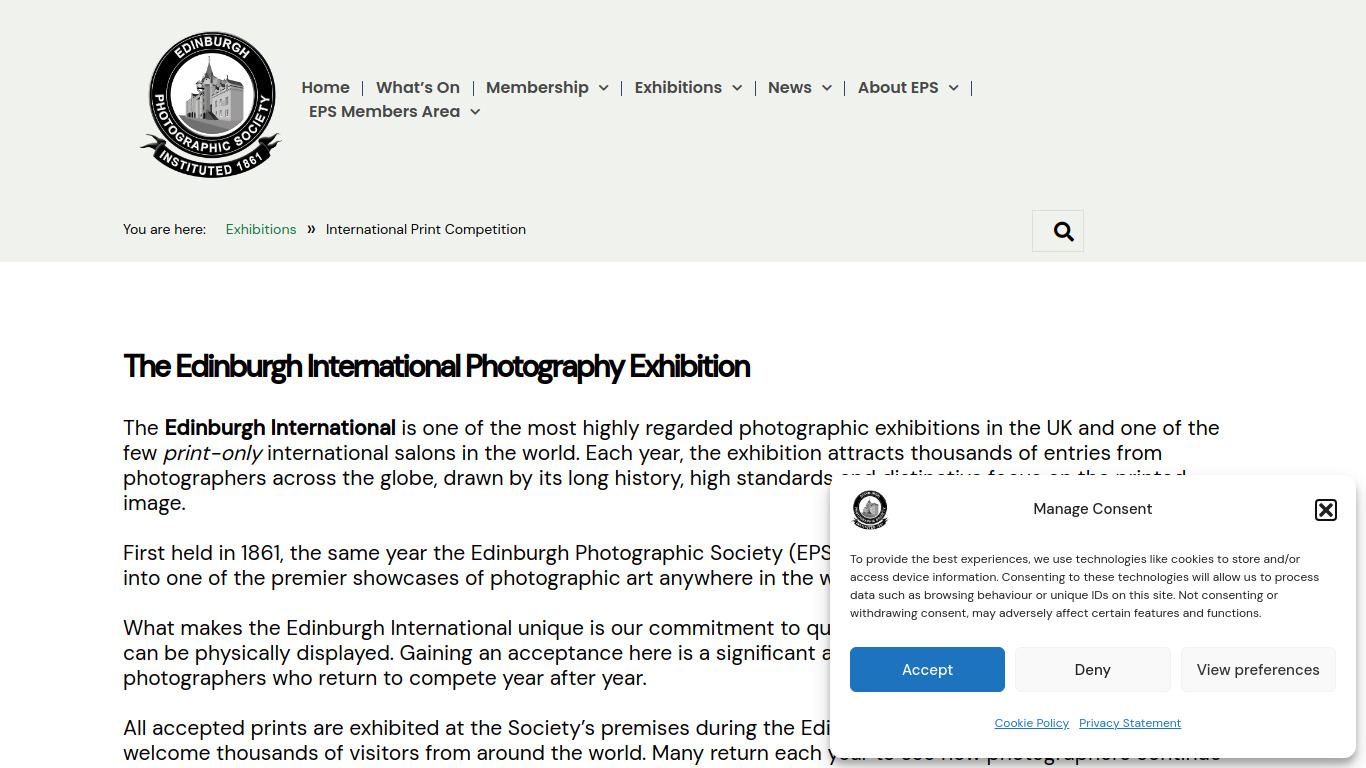Open the What's On menu item
1366x768 pixels.
coord(418,88)
